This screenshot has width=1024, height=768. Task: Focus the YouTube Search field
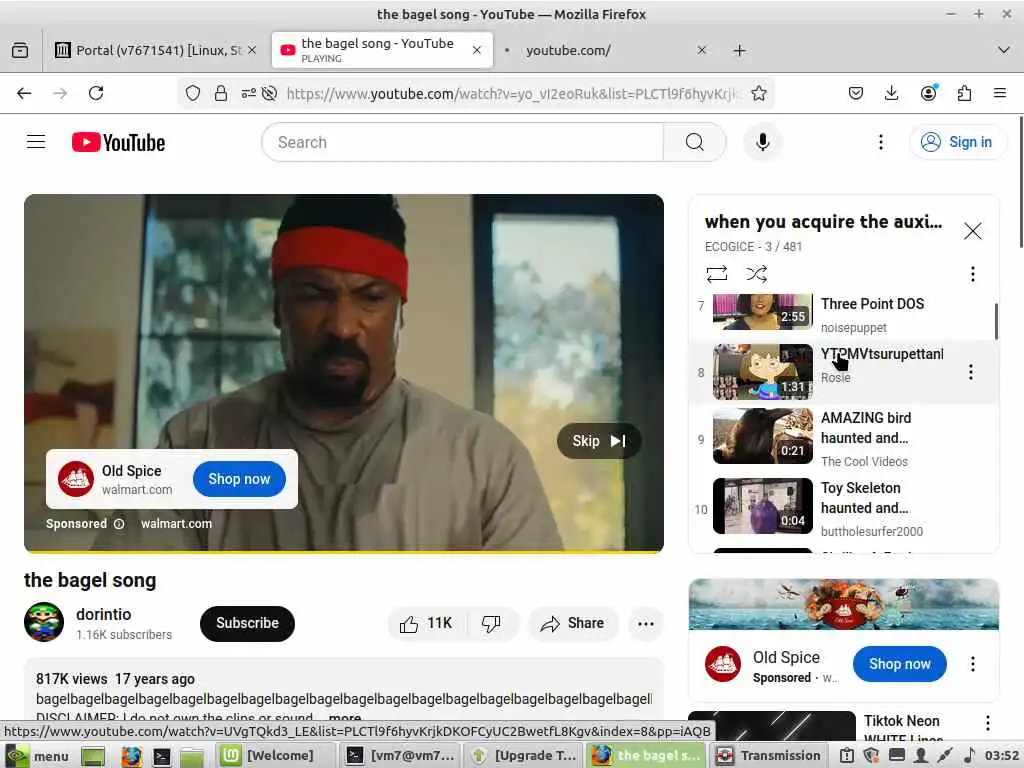[462, 142]
